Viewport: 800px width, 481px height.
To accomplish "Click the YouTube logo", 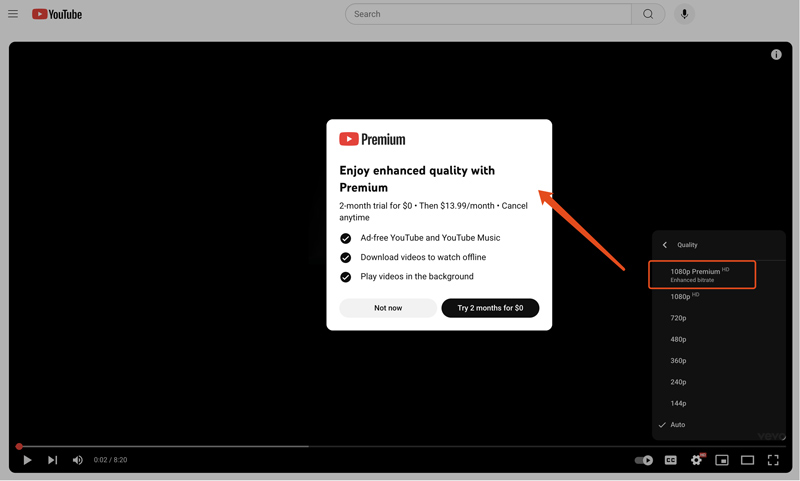I will tap(57, 14).
